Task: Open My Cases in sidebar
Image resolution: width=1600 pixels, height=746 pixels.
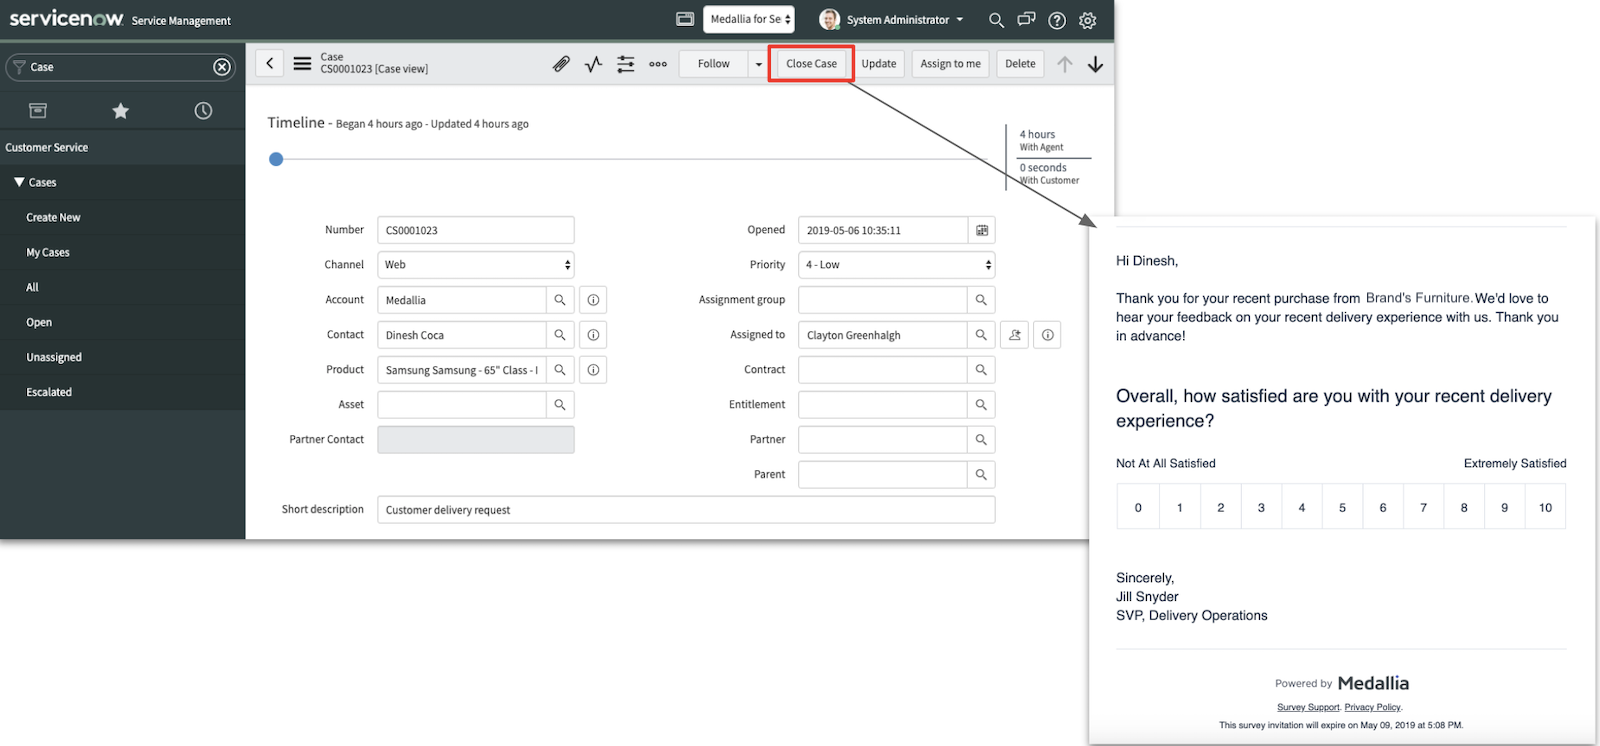Action: pyautogui.click(x=48, y=253)
